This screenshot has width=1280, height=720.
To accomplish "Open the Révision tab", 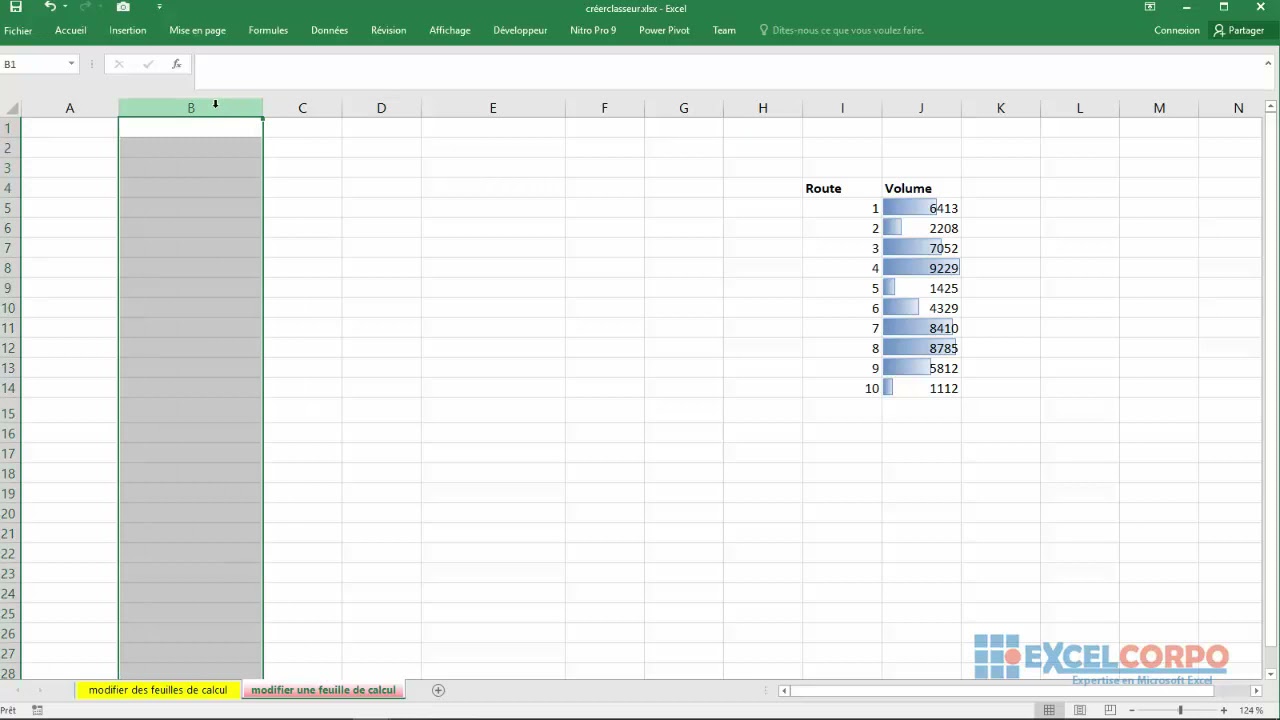I will (x=388, y=30).
